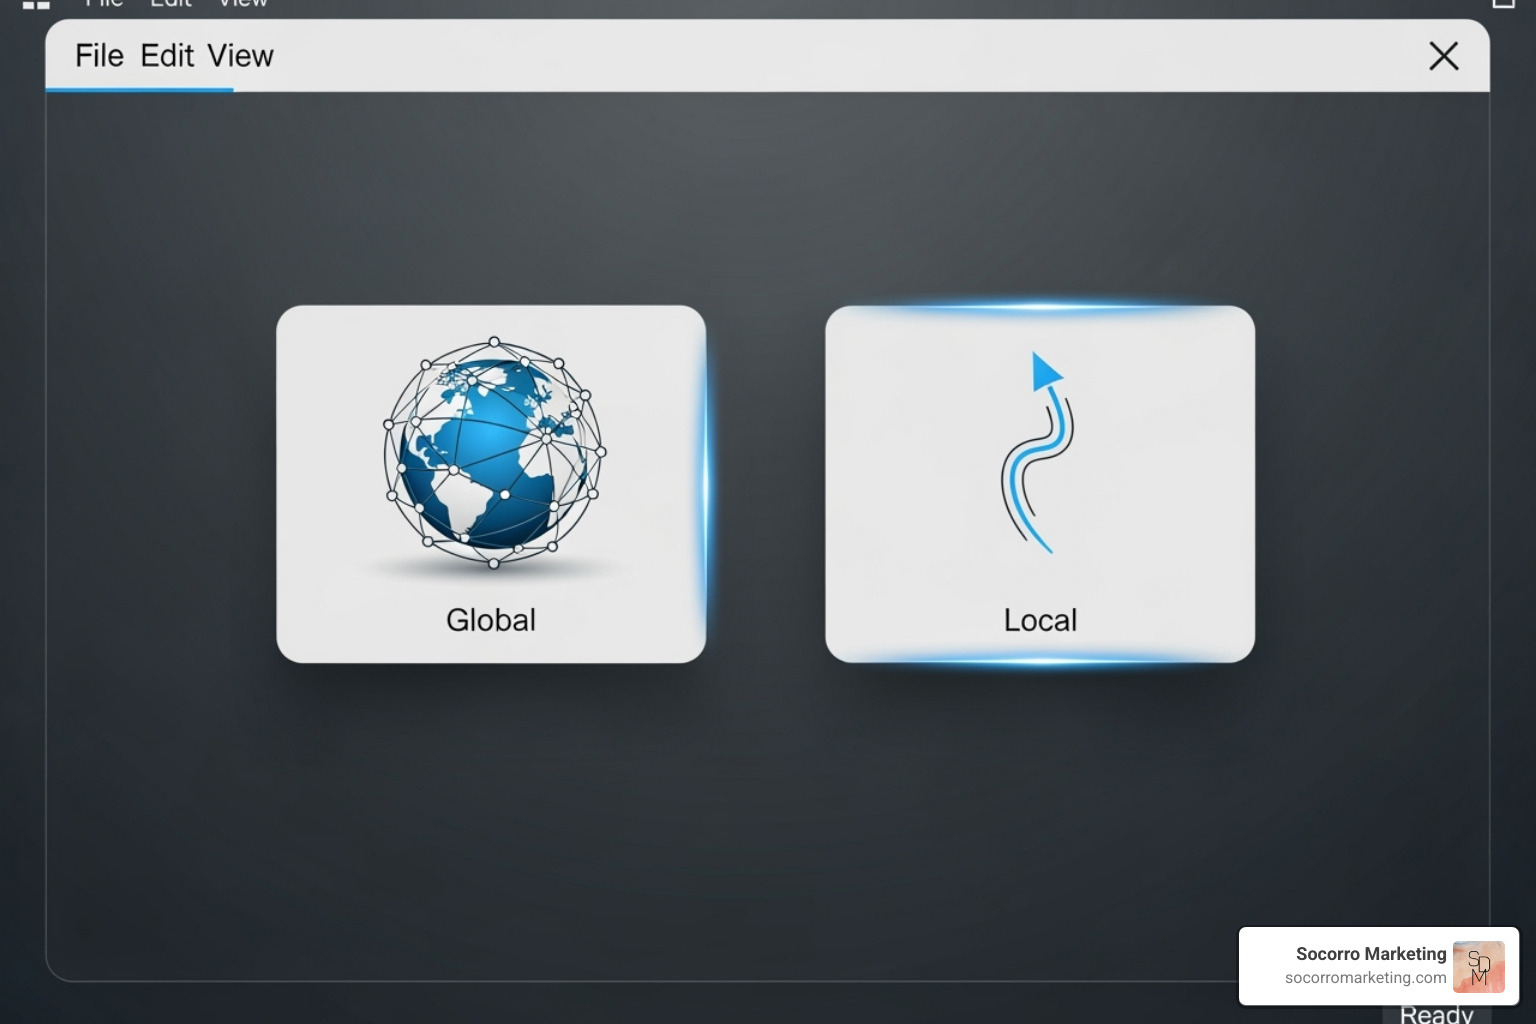This screenshot has height=1024, width=1536.
Task: Select the Global label text
Action: (x=491, y=620)
